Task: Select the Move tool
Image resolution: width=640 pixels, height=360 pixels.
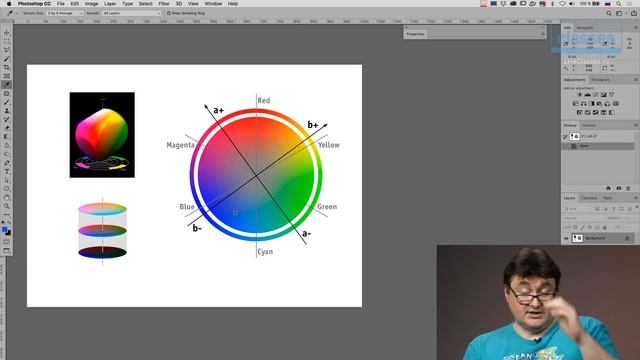Action: [7, 33]
